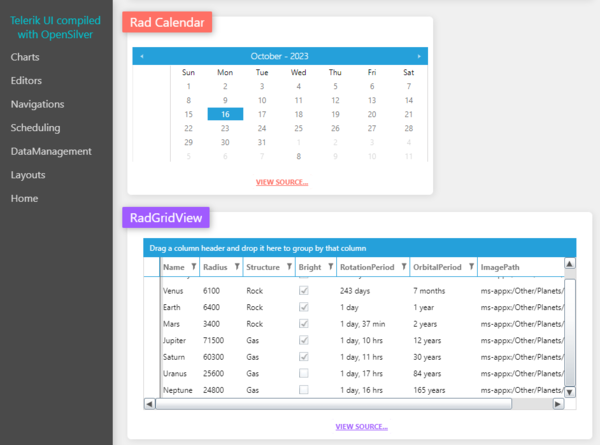Viewport: 600px width, 445px height.
Task: Sort grid by OrbitalPeriod column header
Action: click(x=437, y=267)
